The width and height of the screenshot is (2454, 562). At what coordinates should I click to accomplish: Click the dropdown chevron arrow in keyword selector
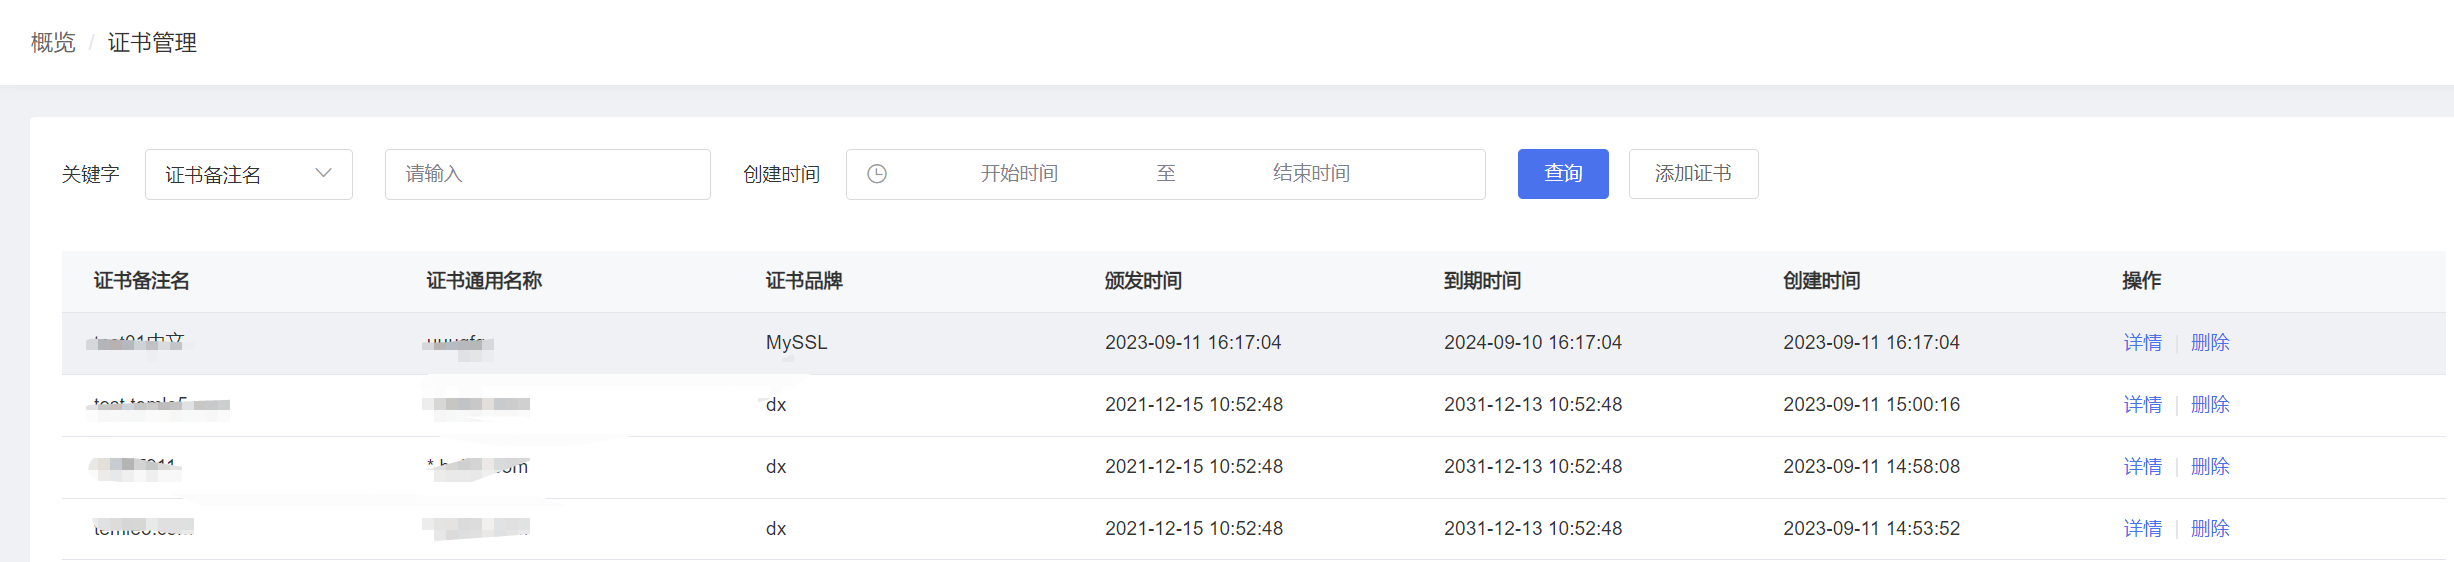(x=323, y=173)
